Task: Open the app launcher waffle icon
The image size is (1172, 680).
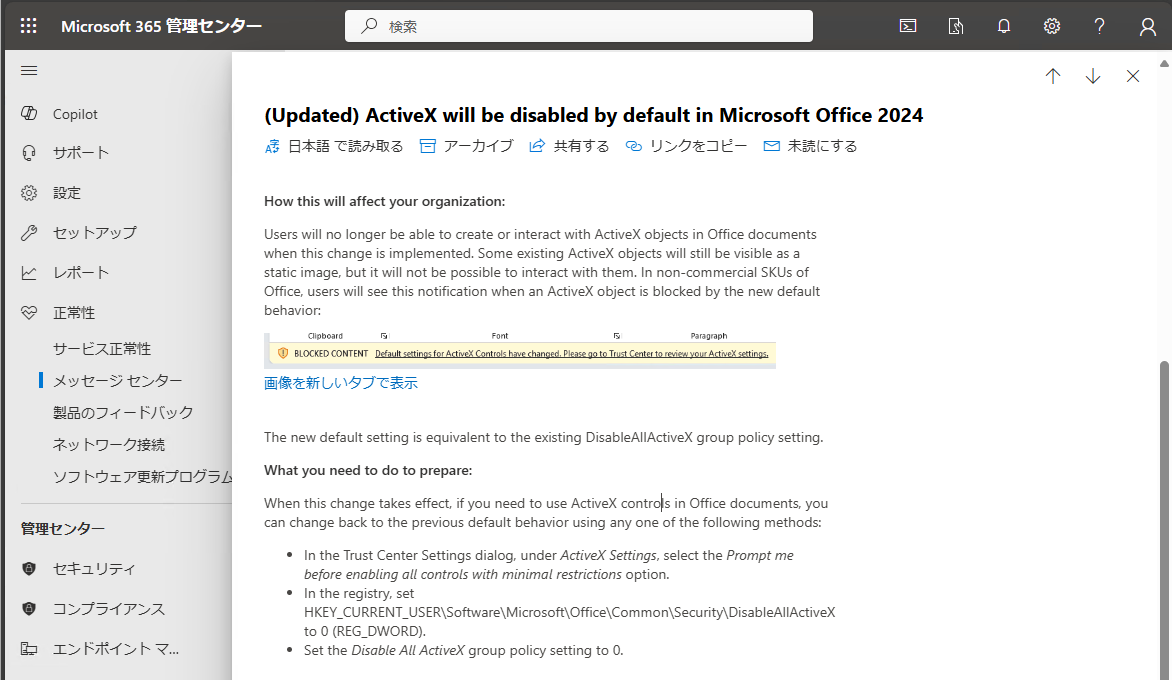Action: tap(29, 26)
